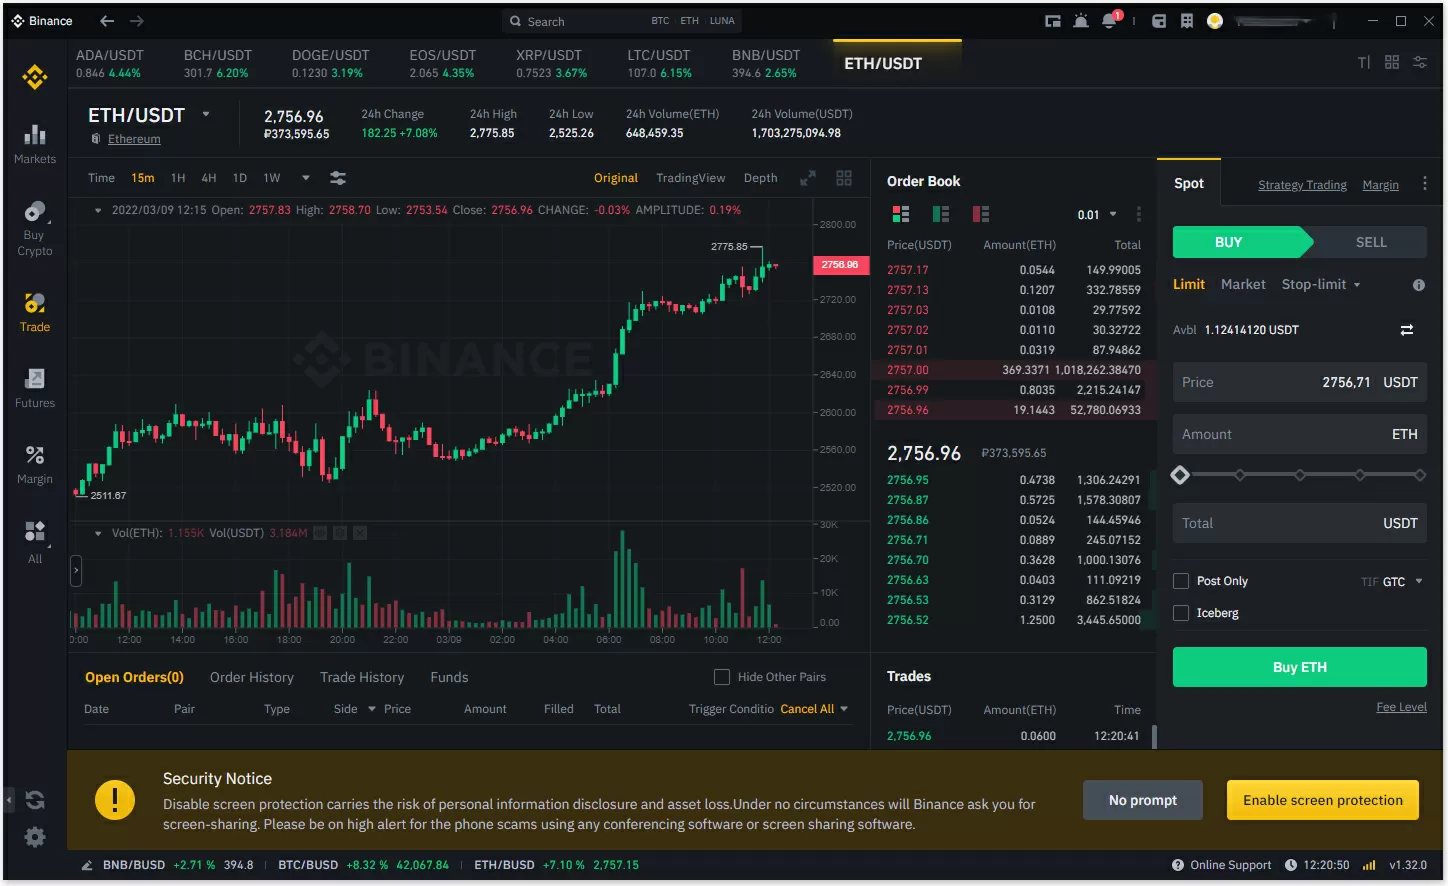Open more time intervals dropdown
The width and height of the screenshot is (1448, 886).
click(x=306, y=178)
